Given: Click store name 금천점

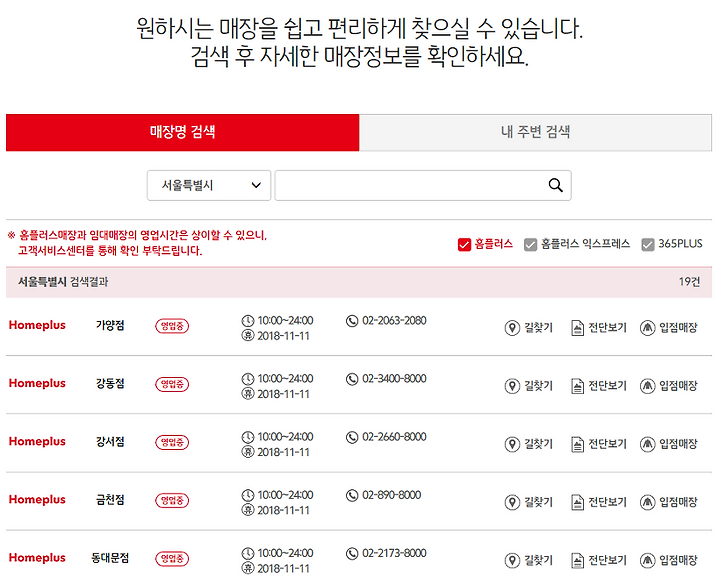Looking at the screenshot, I should pos(110,500).
